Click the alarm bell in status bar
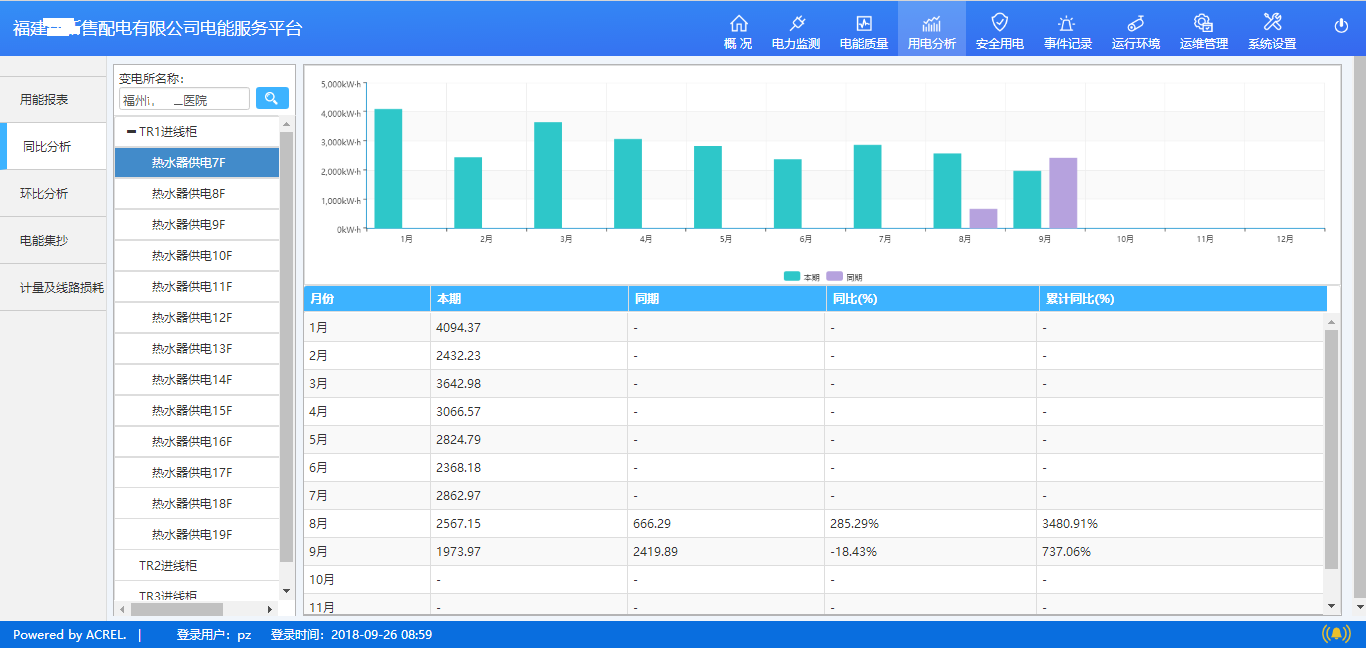Screen dimensions: 1366x648 point(1336,634)
